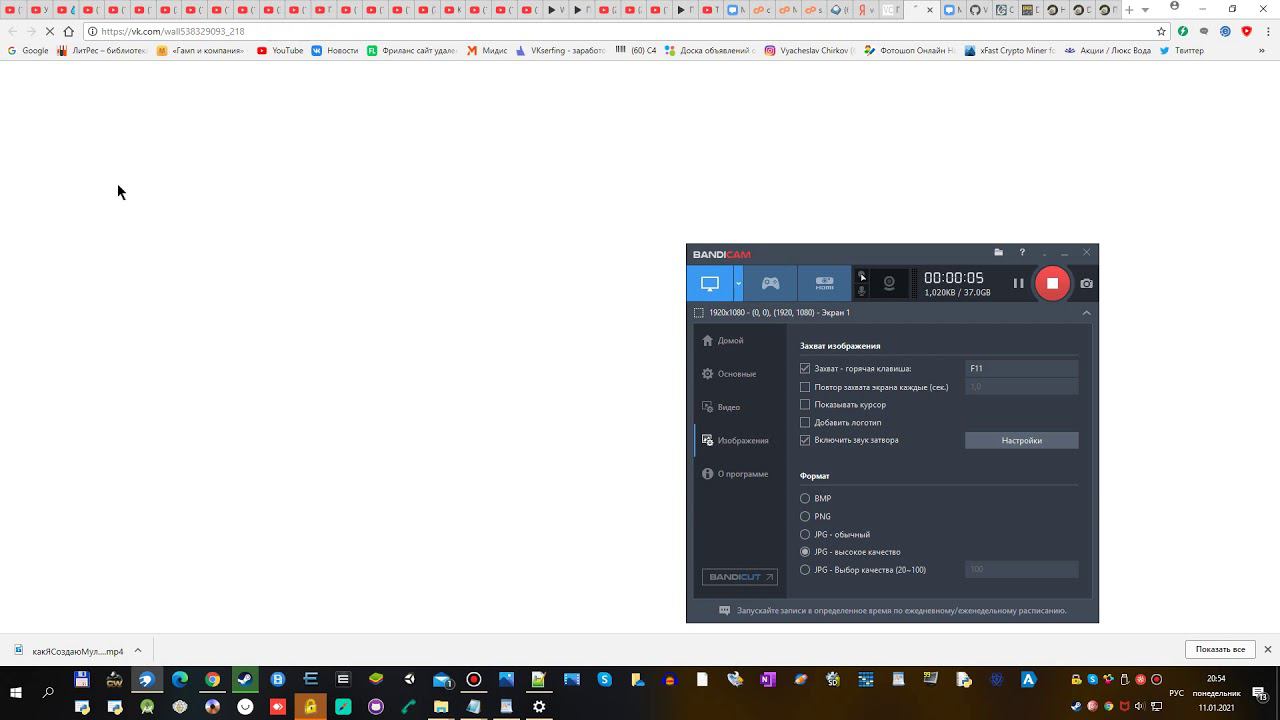Select Bandicam game recording mode
The image size is (1280, 720).
pos(770,283)
